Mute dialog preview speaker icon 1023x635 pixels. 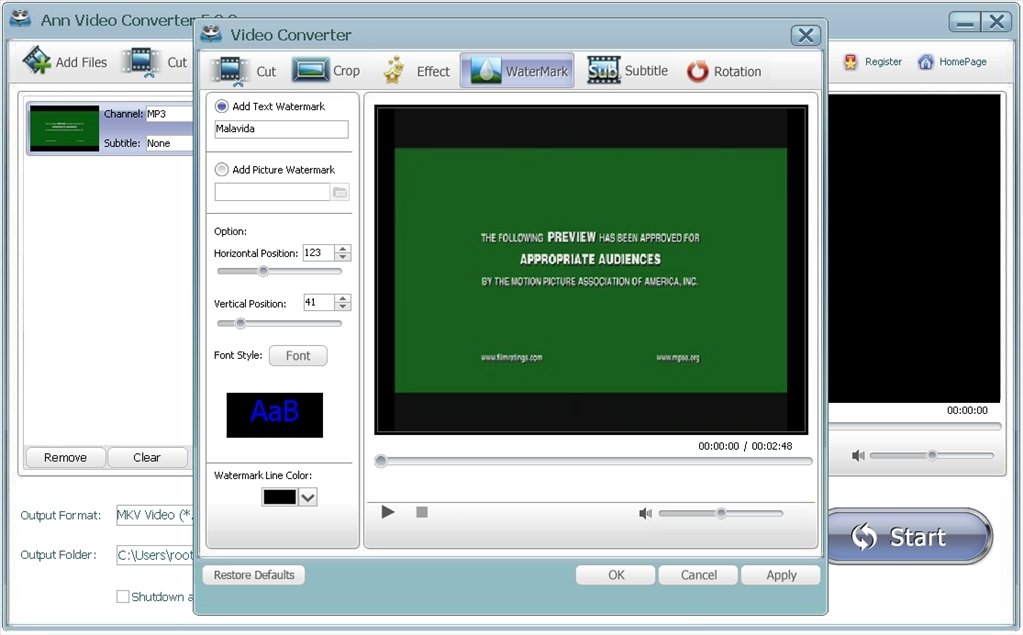(x=645, y=514)
